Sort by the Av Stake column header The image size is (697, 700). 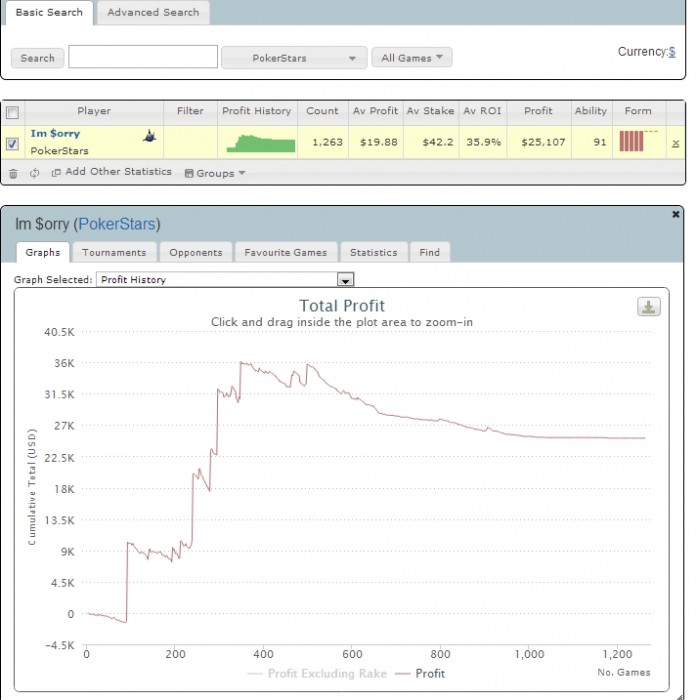pyautogui.click(x=430, y=111)
